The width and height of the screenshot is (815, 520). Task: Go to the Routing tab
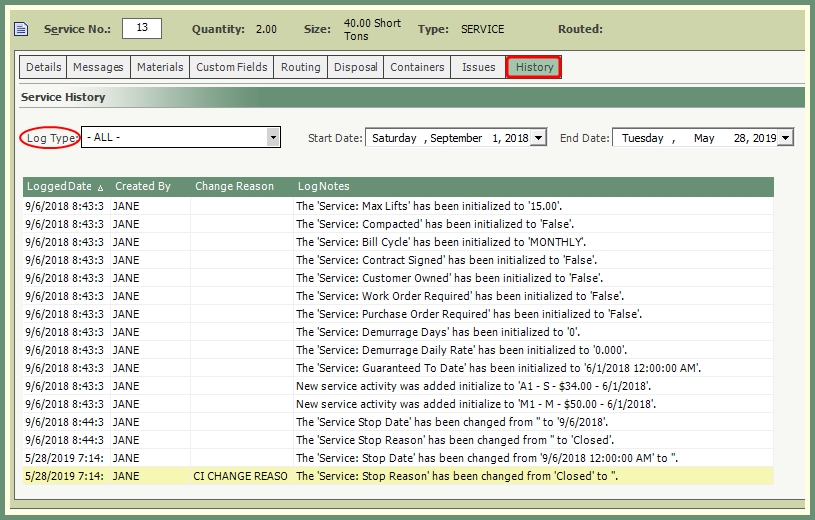300,67
